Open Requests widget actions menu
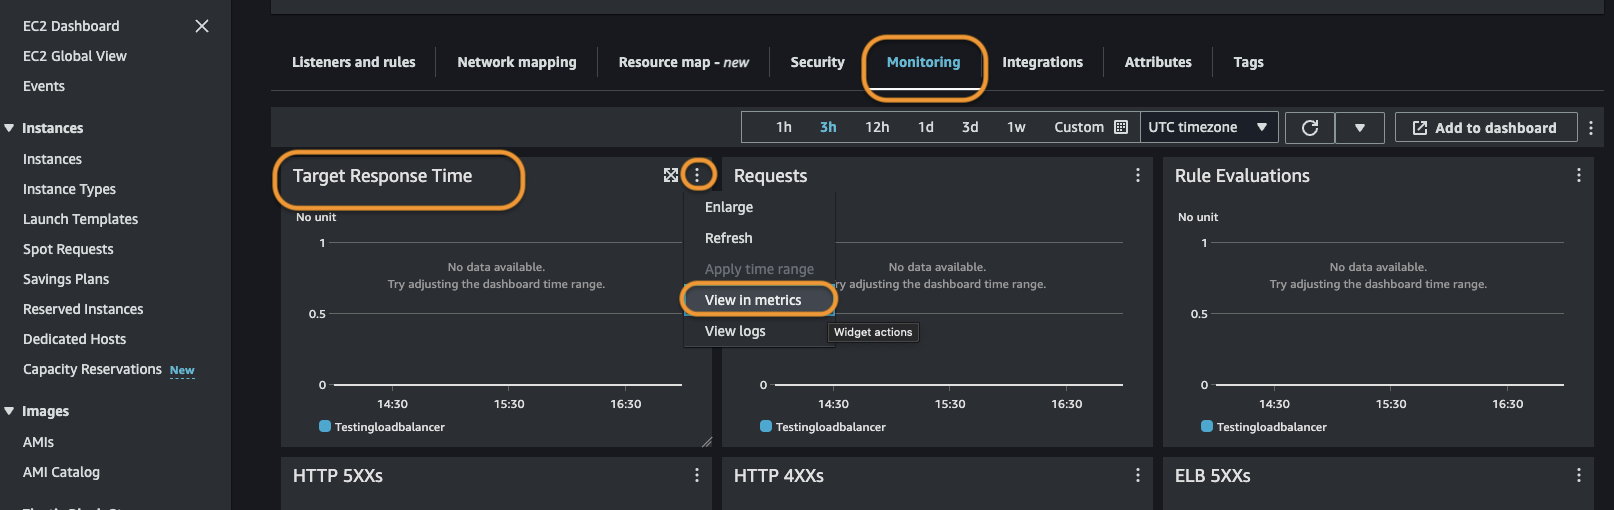 pyautogui.click(x=1138, y=175)
